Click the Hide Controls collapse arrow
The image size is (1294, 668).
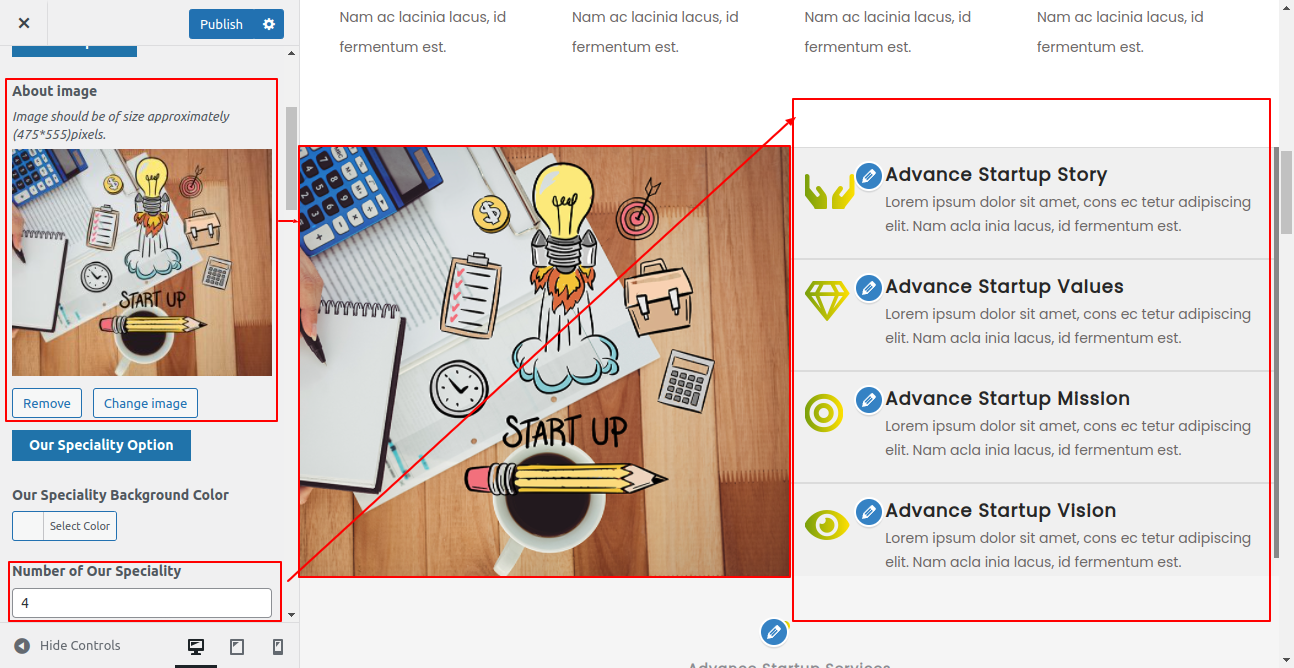(22, 646)
